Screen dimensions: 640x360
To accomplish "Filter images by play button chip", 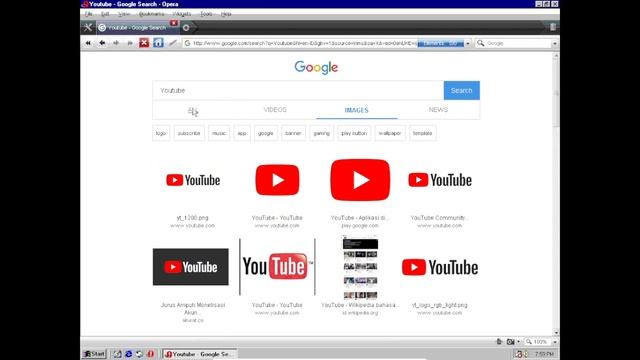I will pos(354,133).
